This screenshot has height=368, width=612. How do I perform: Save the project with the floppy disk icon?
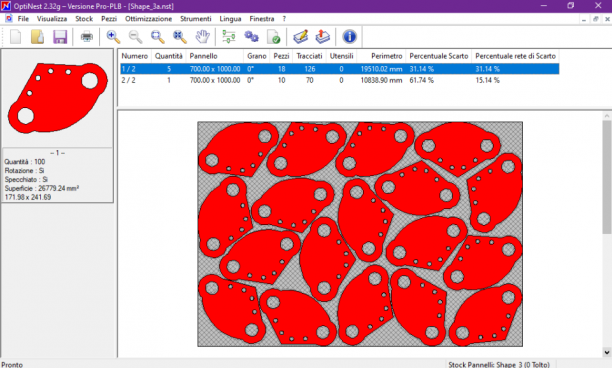point(60,37)
